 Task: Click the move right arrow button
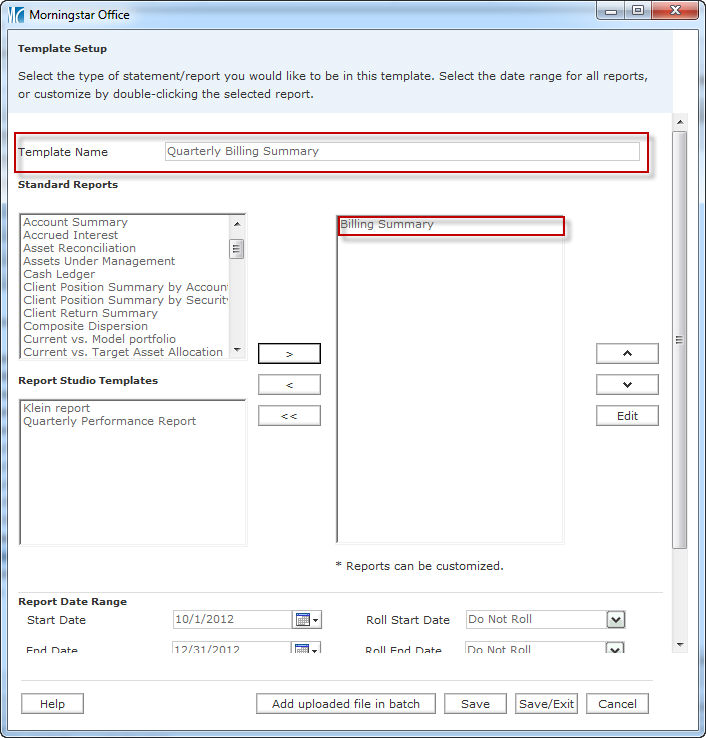pos(289,354)
